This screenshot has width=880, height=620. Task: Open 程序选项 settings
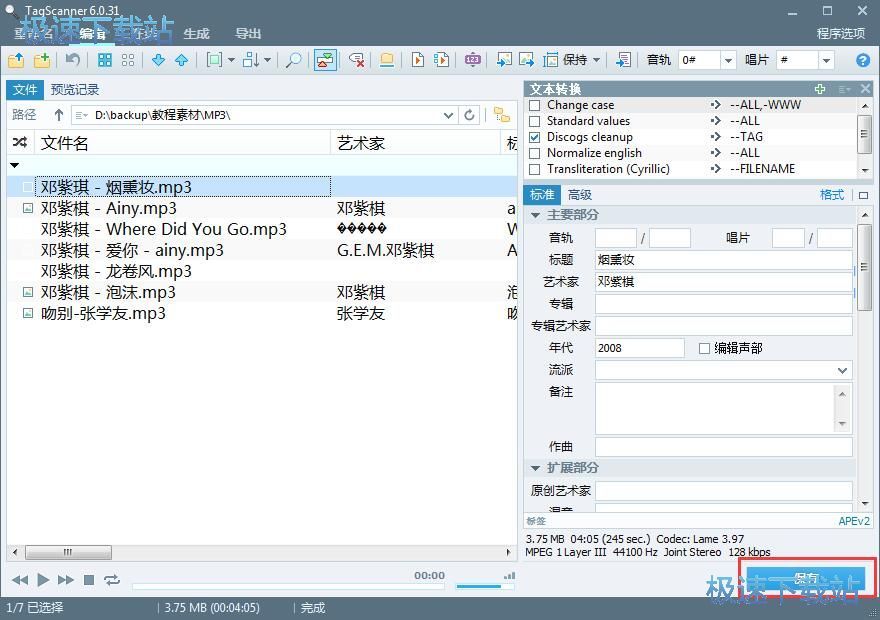[x=841, y=34]
